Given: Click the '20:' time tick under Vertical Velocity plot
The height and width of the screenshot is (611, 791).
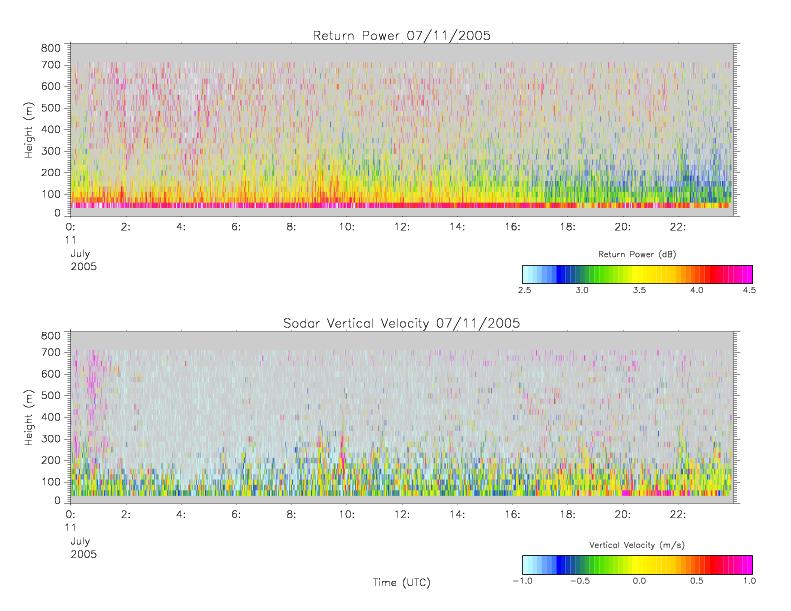Looking at the screenshot, I should point(623,515).
